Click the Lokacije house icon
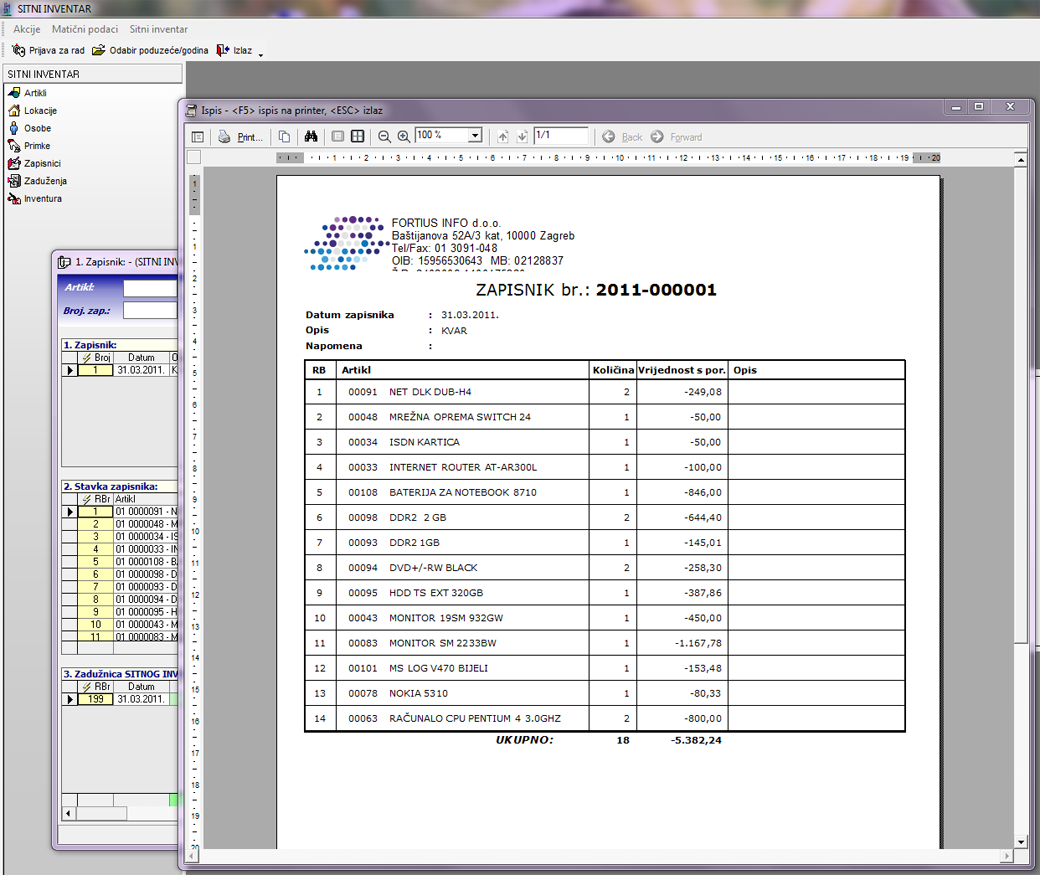Image resolution: width=1040 pixels, height=875 pixels. pos(14,111)
